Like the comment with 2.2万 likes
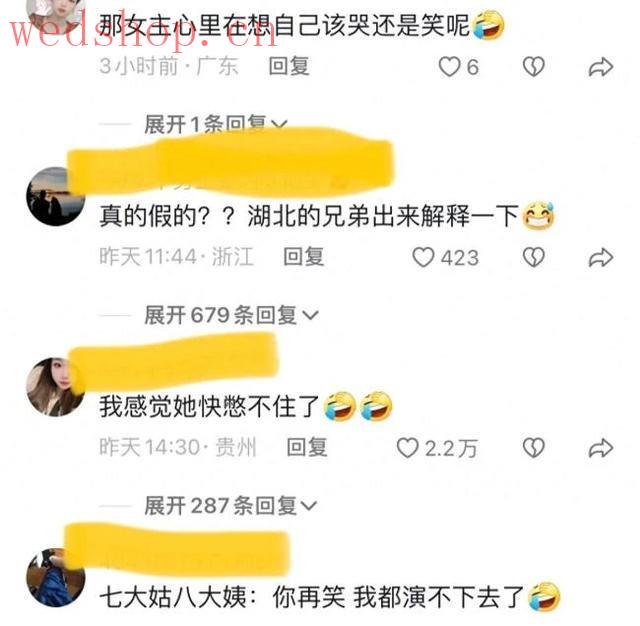 tap(407, 448)
